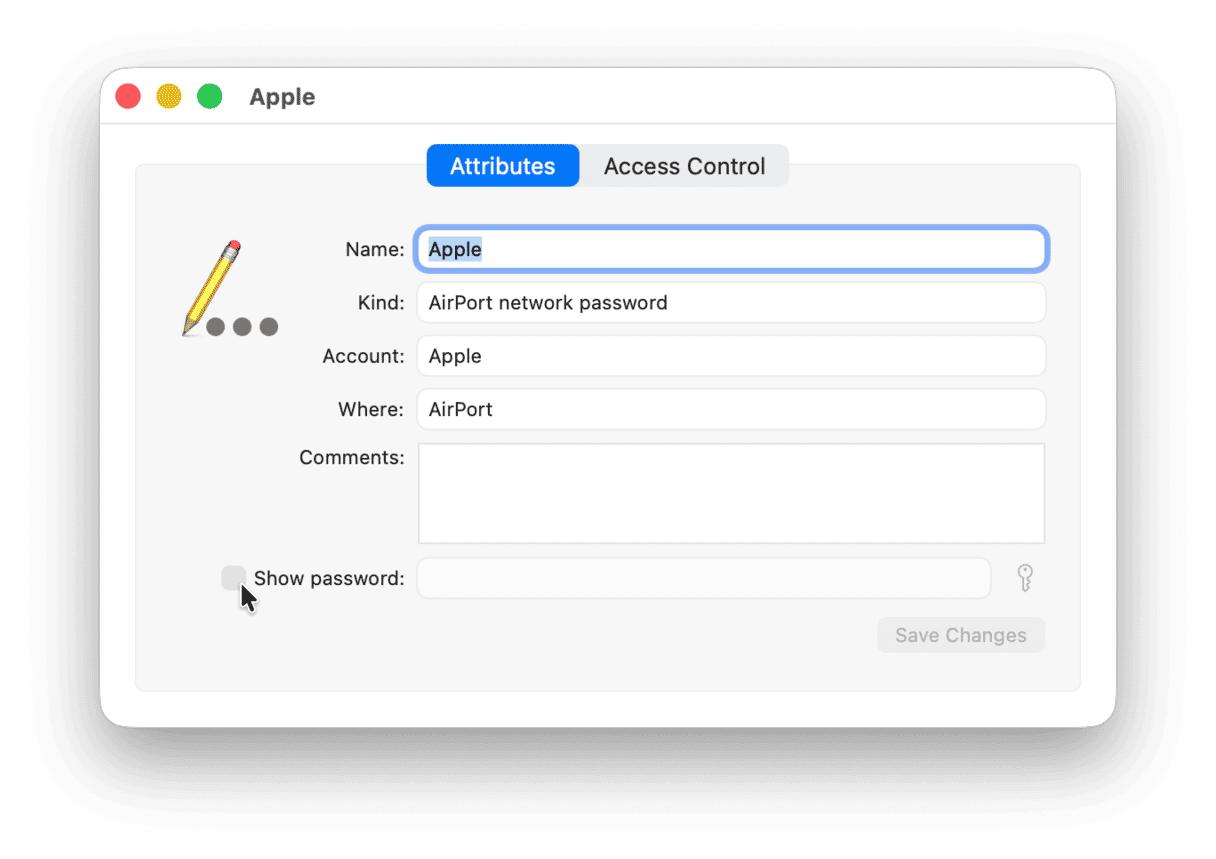Zoom the window using green button
The image size is (1216, 859).
tap(209, 97)
